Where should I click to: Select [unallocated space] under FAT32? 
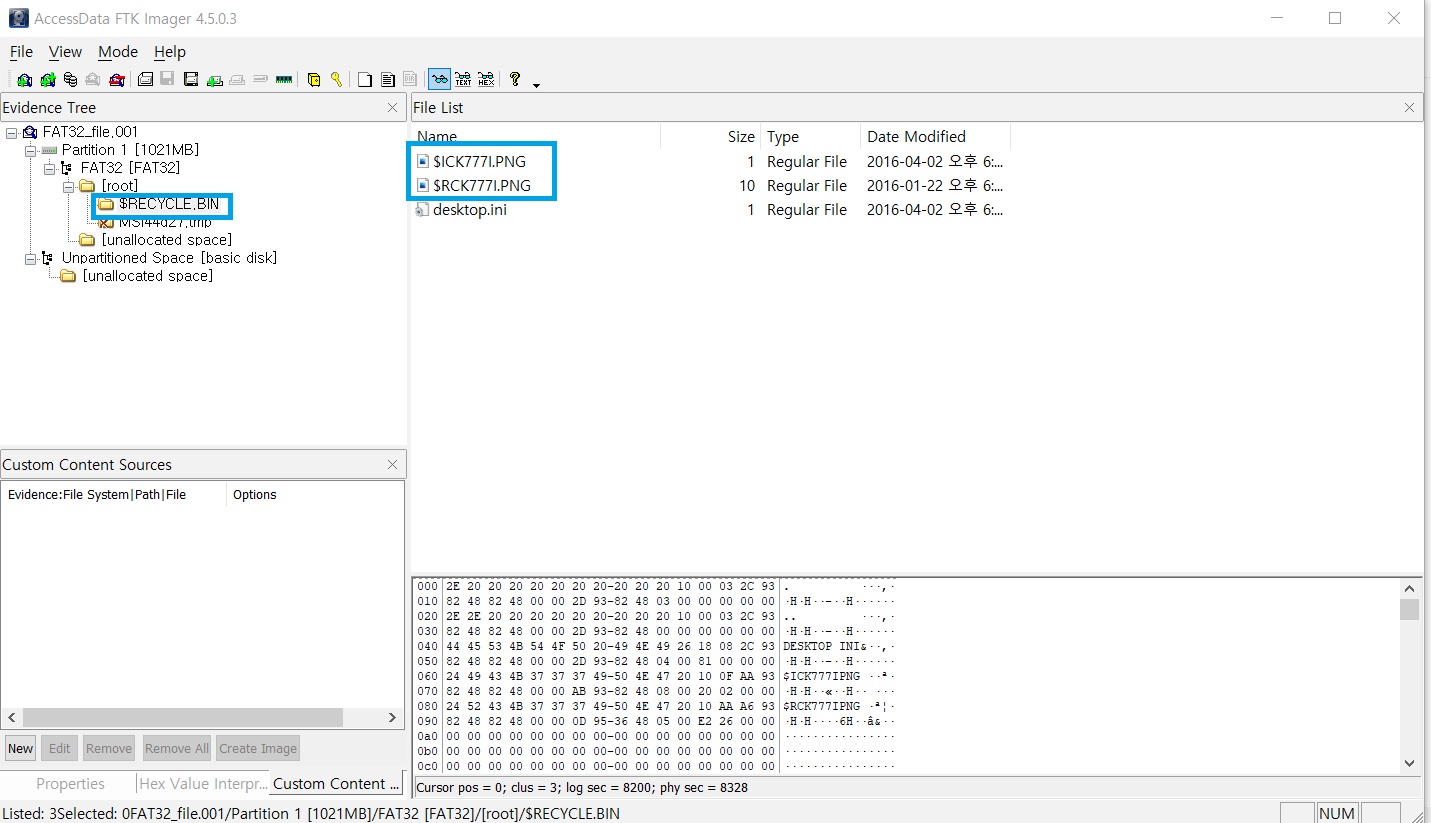coord(167,240)
